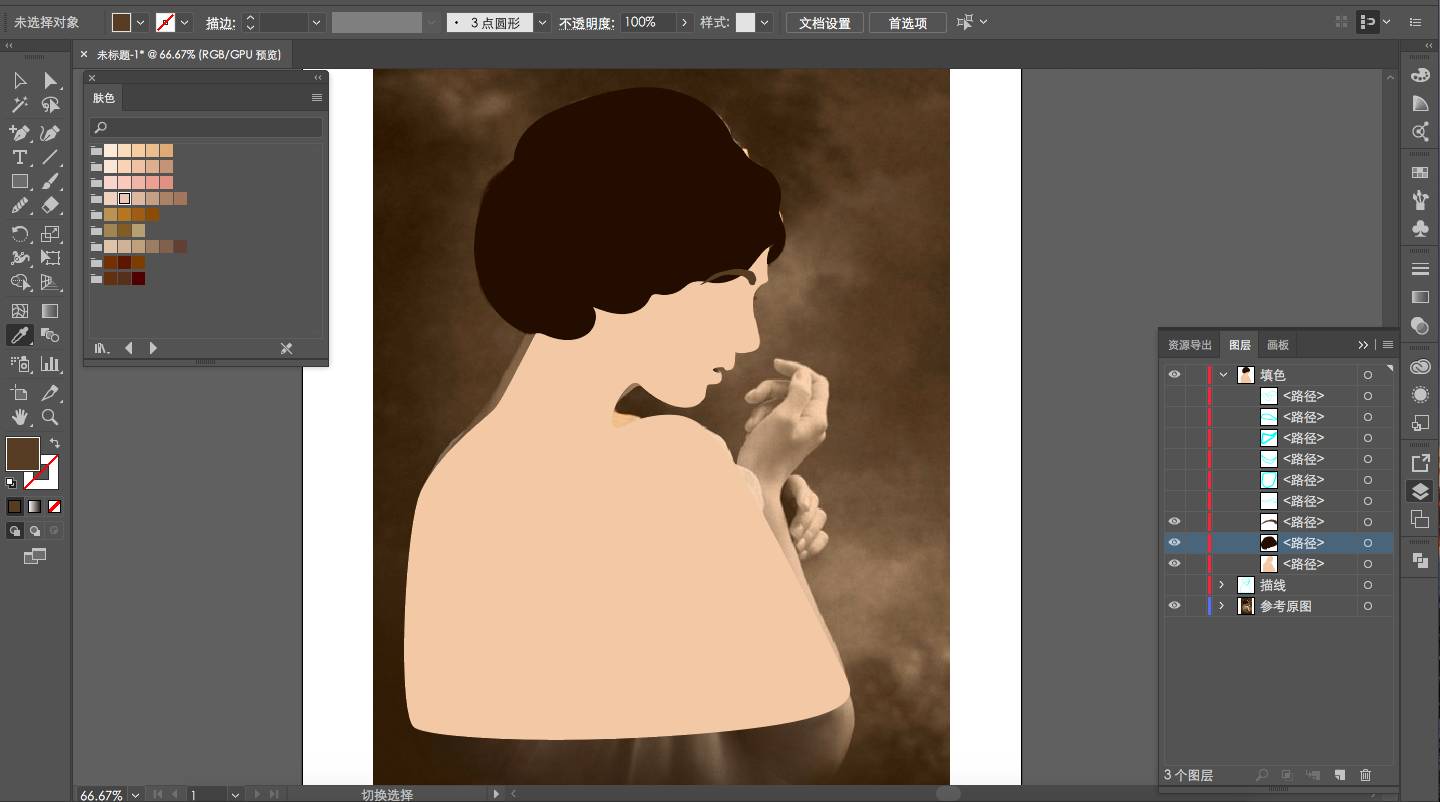This screenshot has height=802, width=1440.
Task: Select the Rectangle tool
Action: (19, 181)
